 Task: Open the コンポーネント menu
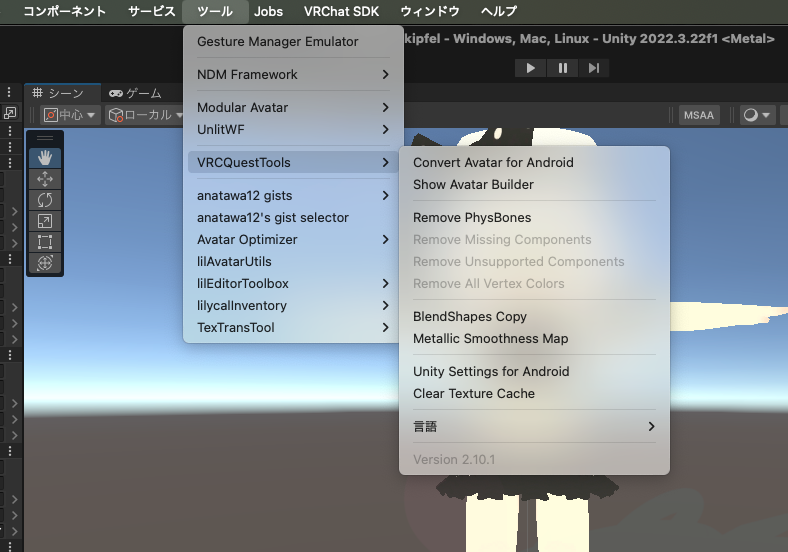[65, 11]
